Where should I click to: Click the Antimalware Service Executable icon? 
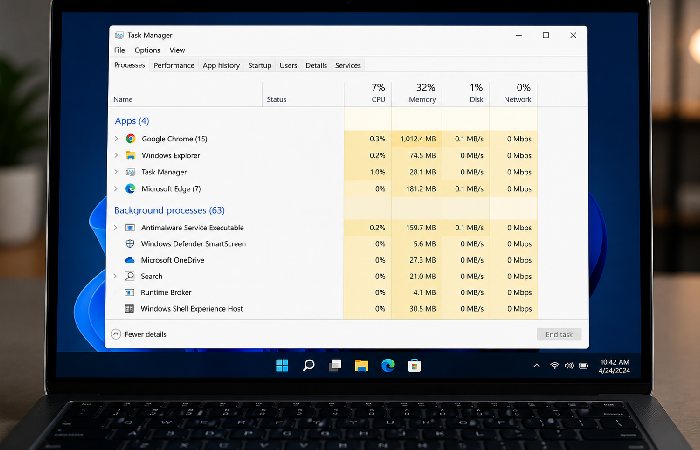pos(129,228)
